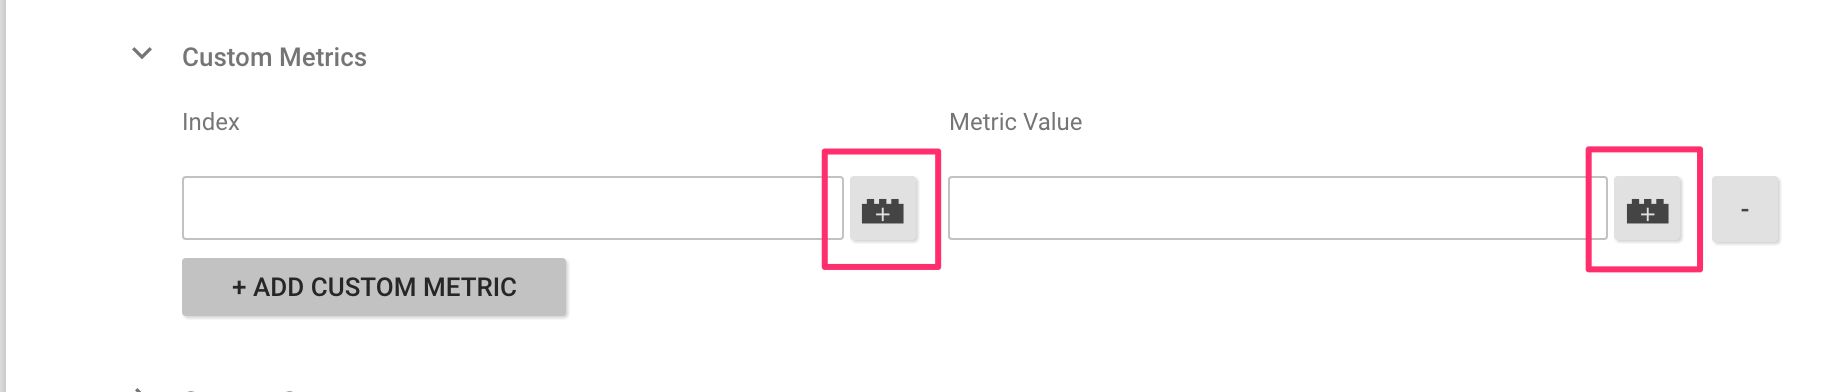The width and height of the screenshot is (1824, 392).
Task: Click the lego brick icon beside Metric Value
Action: (x=1647, y=210)
